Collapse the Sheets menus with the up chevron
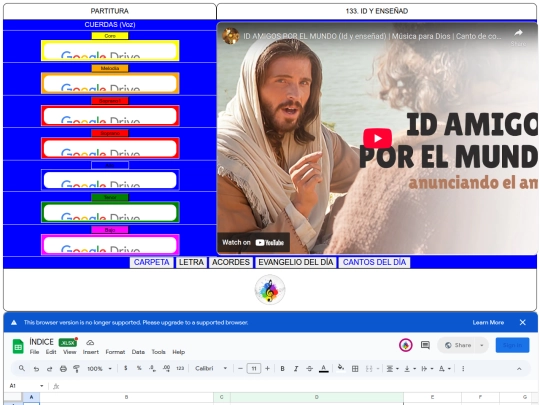Screen dimensions: 540x405 click(x=519, y=368)
